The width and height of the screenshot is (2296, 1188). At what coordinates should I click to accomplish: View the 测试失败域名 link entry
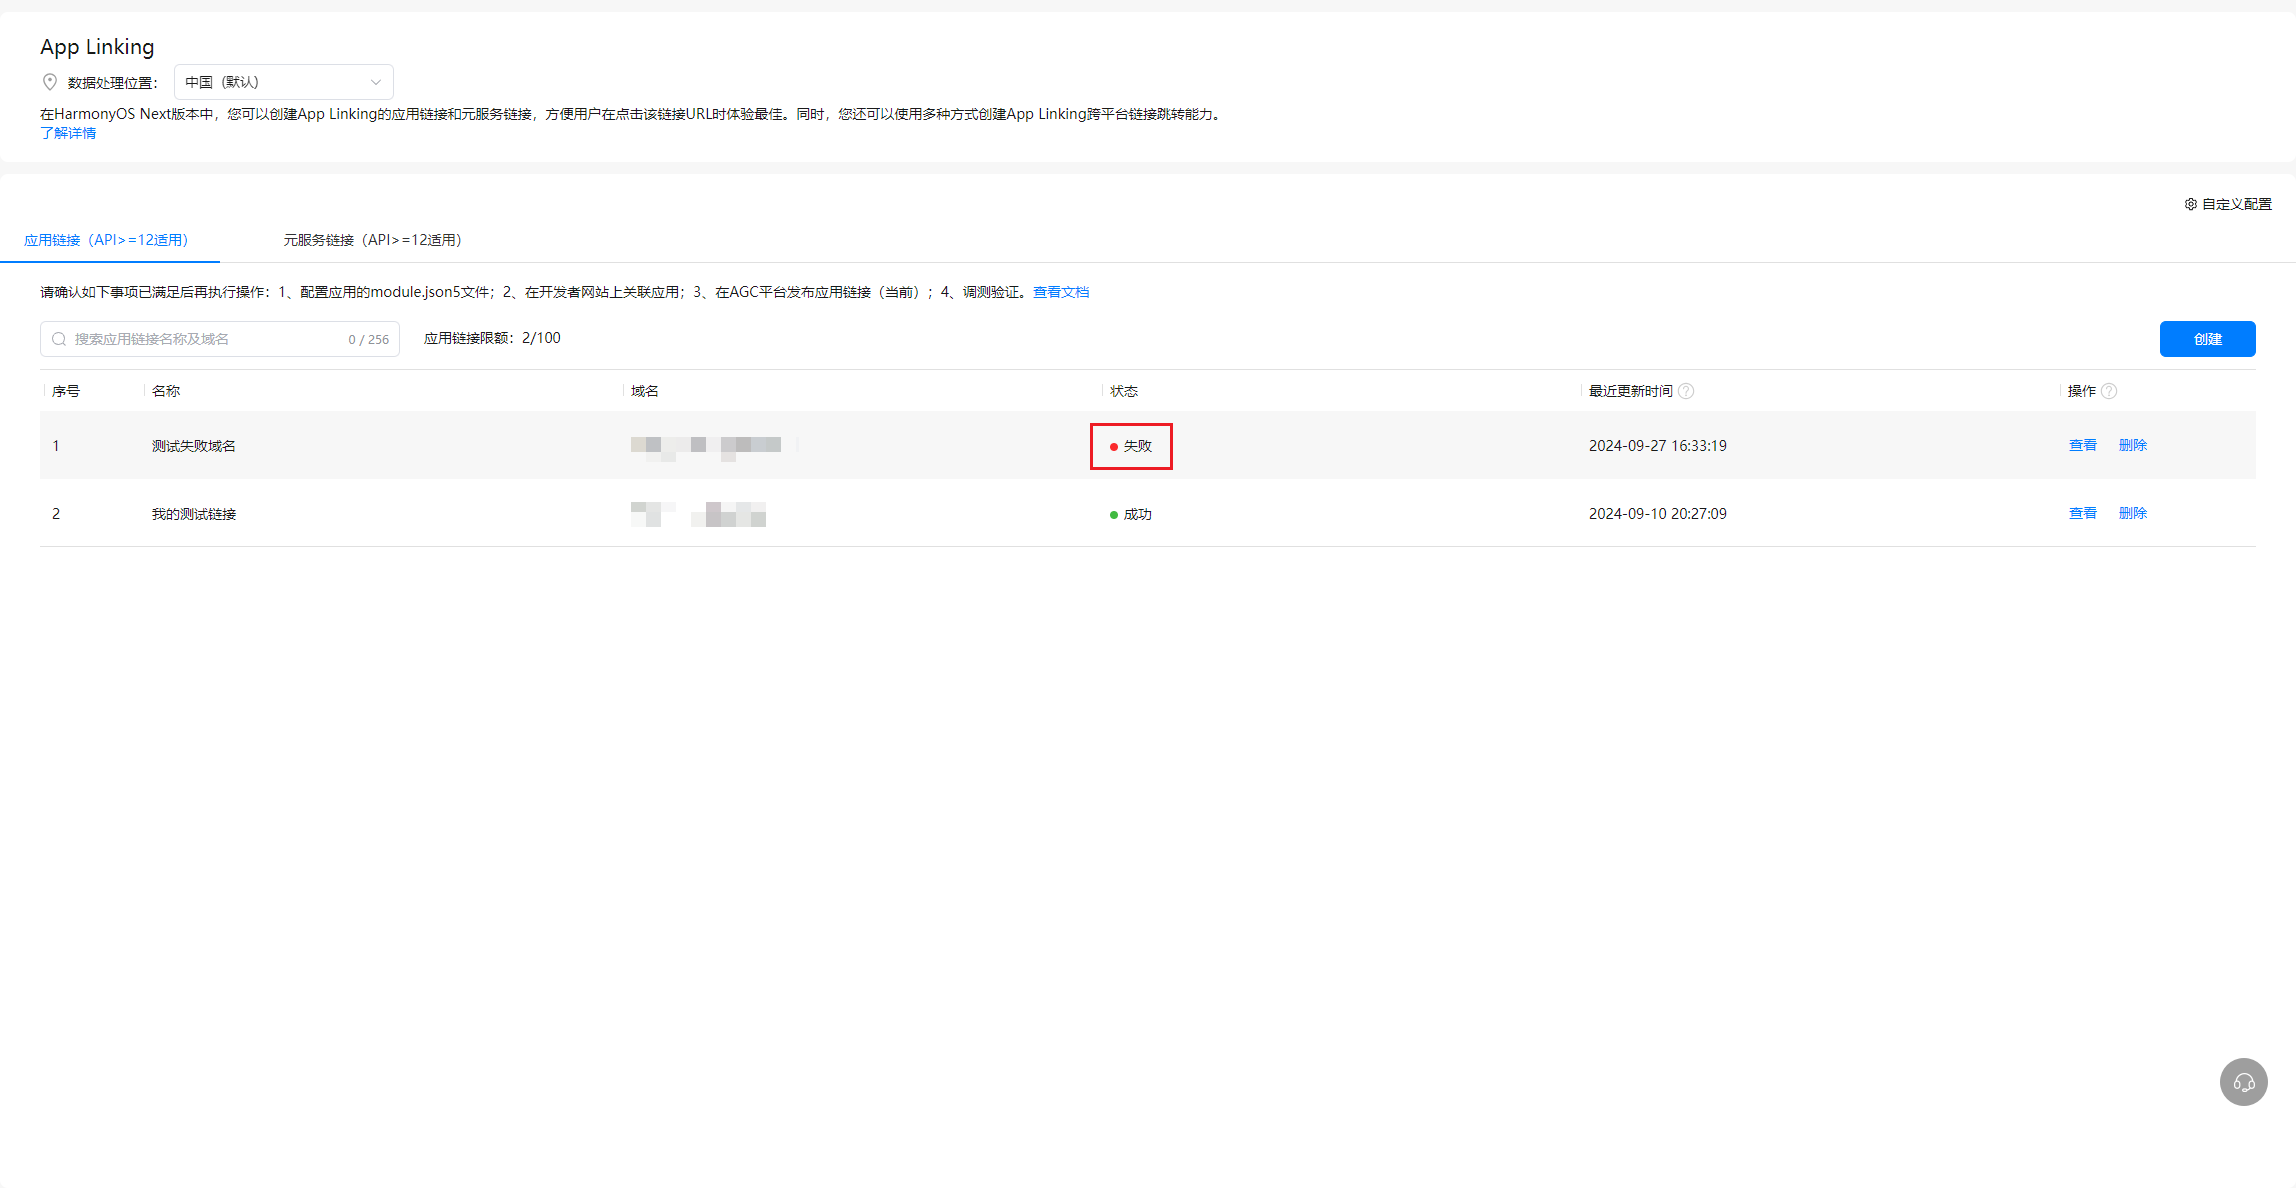coord(2082,445)
